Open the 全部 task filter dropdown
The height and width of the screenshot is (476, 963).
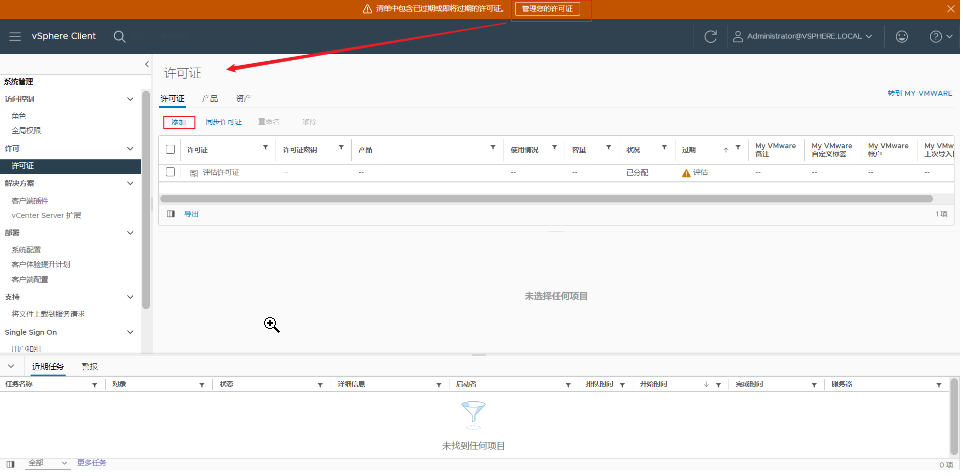tap(48, 463)
